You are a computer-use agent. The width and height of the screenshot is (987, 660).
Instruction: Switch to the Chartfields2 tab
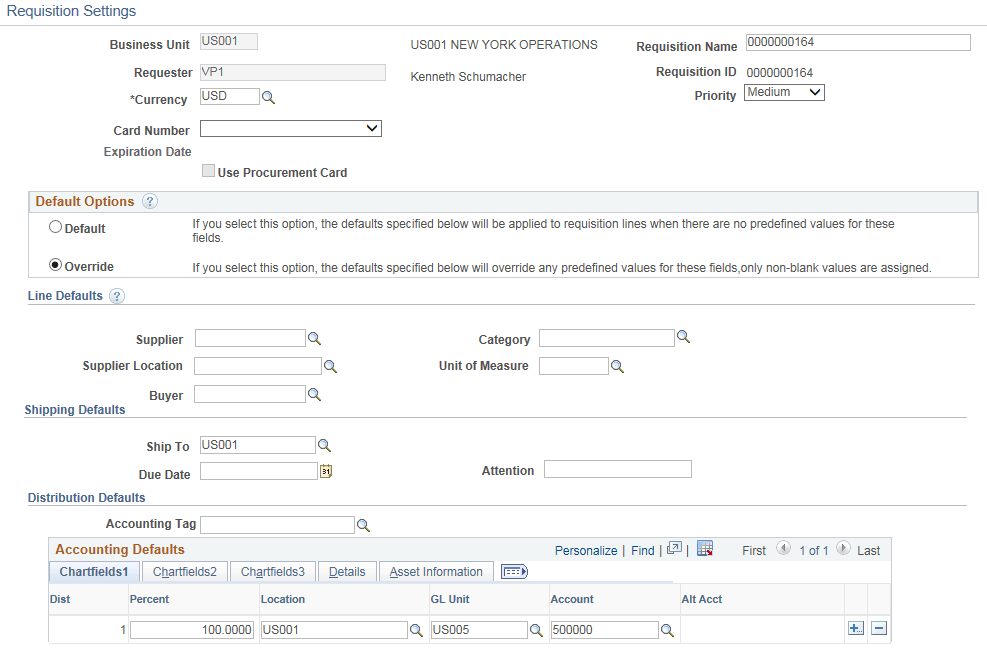point(184,571)
